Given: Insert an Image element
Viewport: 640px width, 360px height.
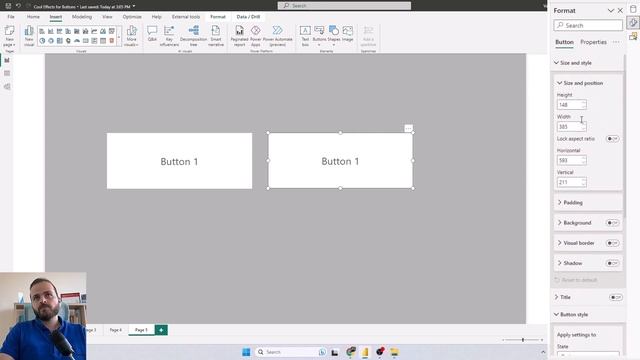Looking at the screenshot, I should (347, 33).
